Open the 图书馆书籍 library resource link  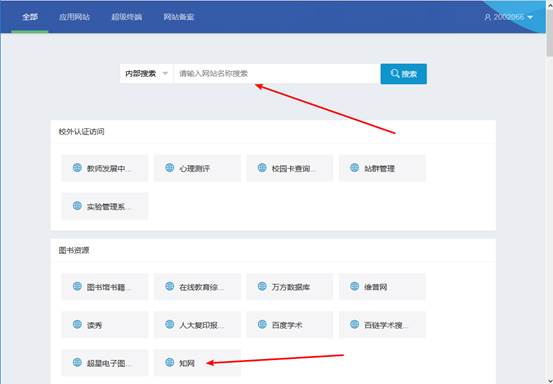(105, 287)
